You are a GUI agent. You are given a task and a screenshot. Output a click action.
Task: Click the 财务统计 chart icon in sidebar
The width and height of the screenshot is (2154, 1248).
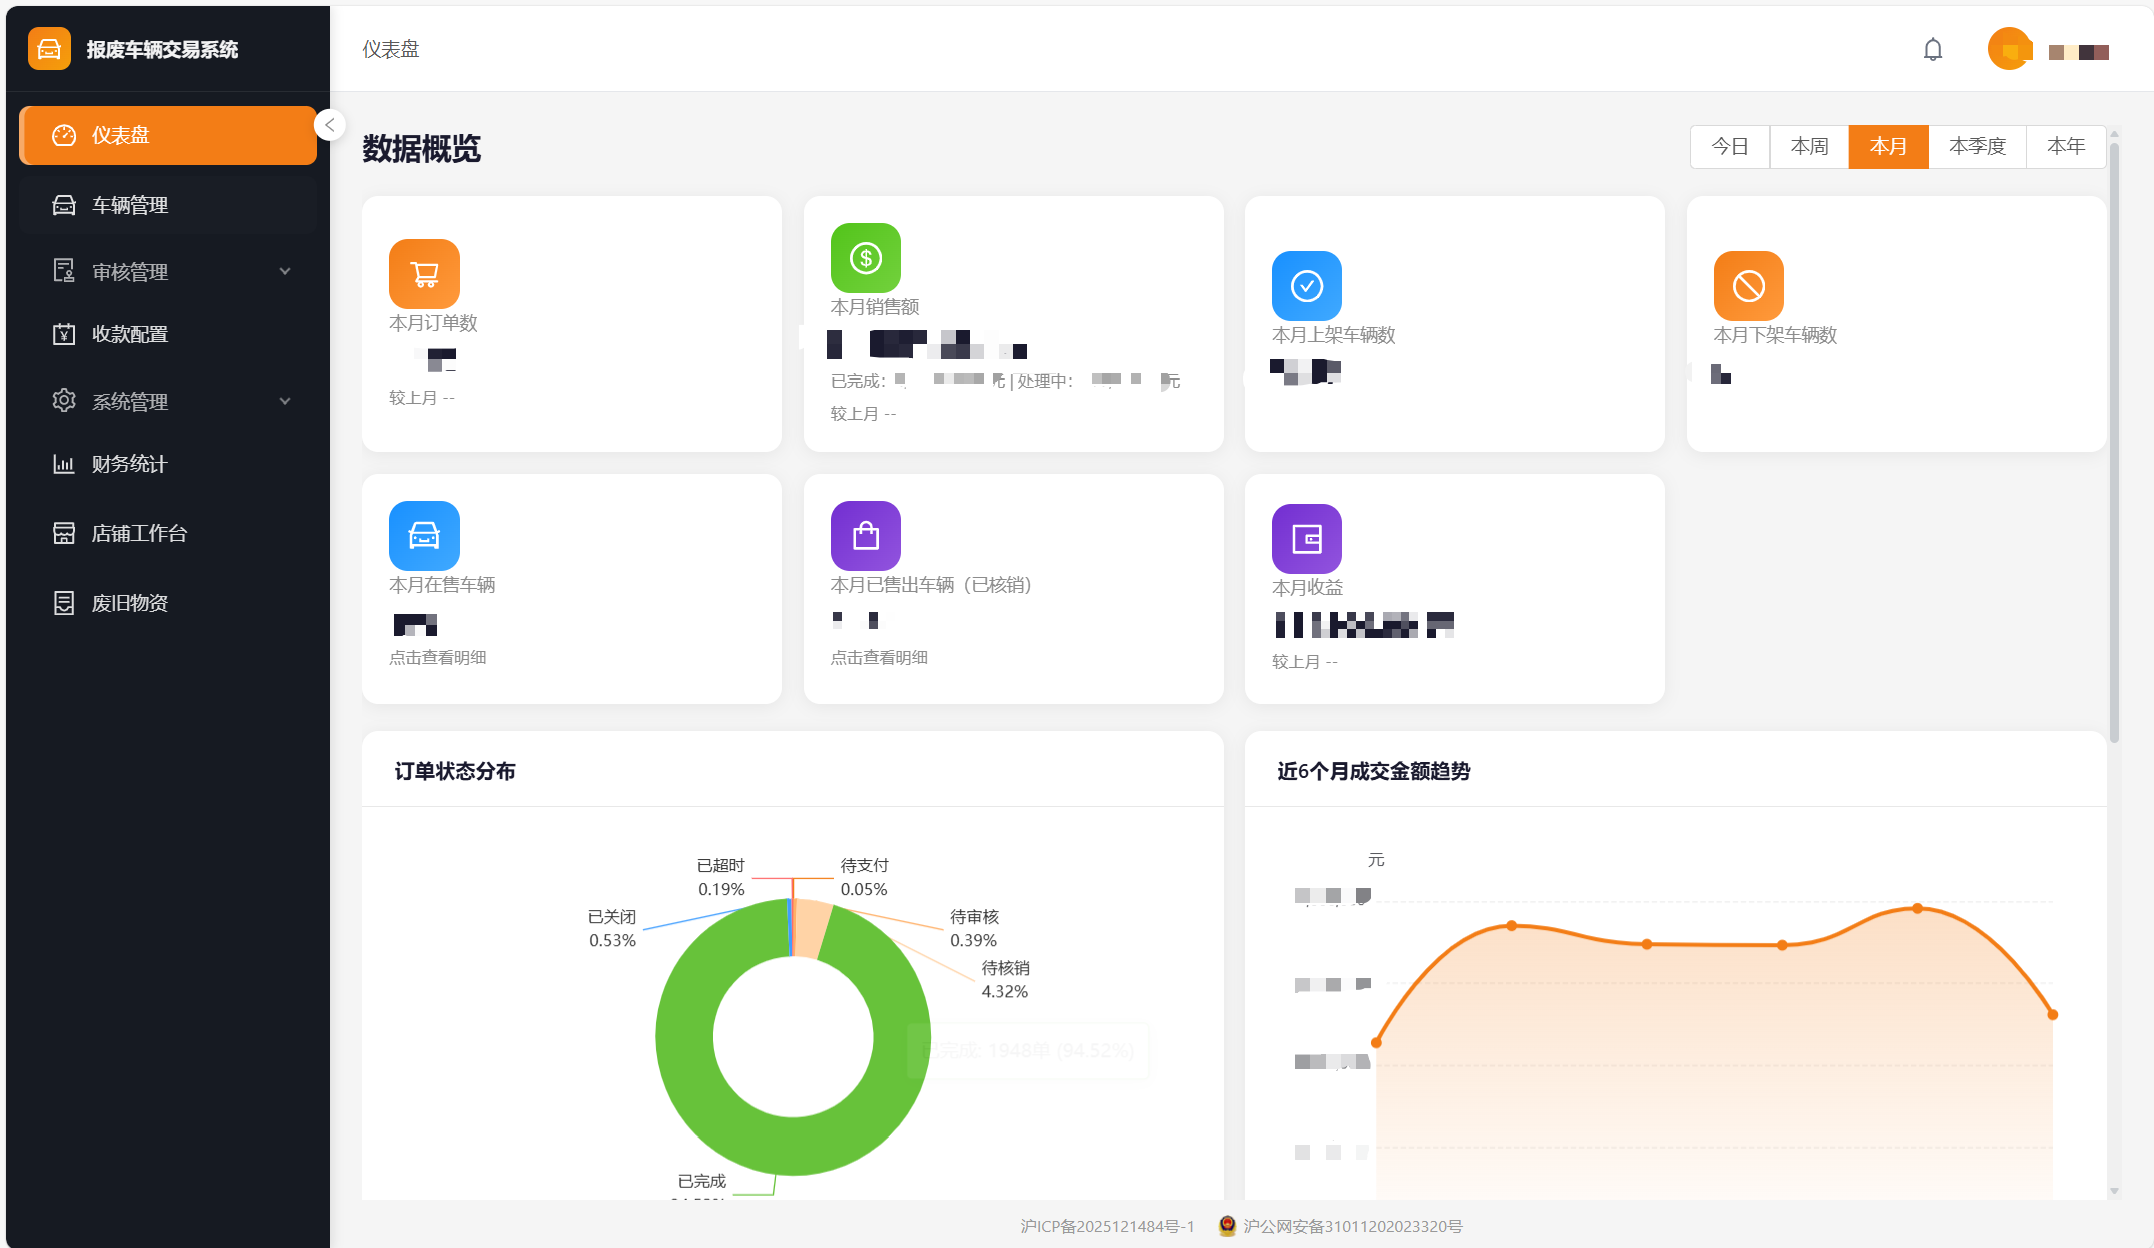point(64,464)
